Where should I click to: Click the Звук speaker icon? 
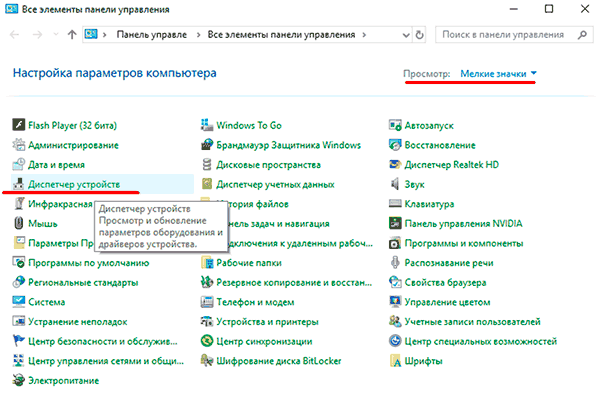click(395, 184)
